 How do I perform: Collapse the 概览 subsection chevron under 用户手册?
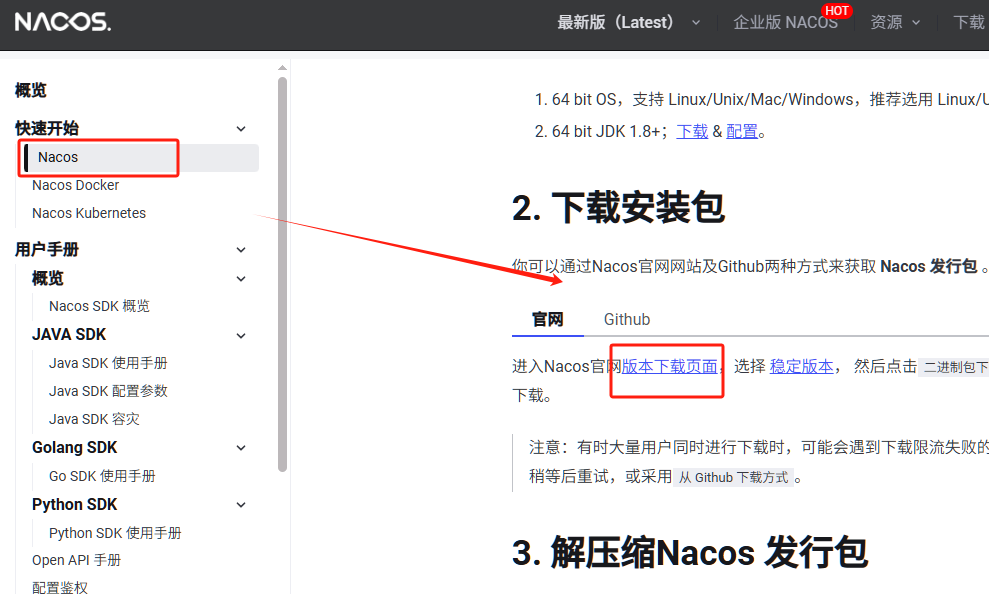click(x=241, y=279)
